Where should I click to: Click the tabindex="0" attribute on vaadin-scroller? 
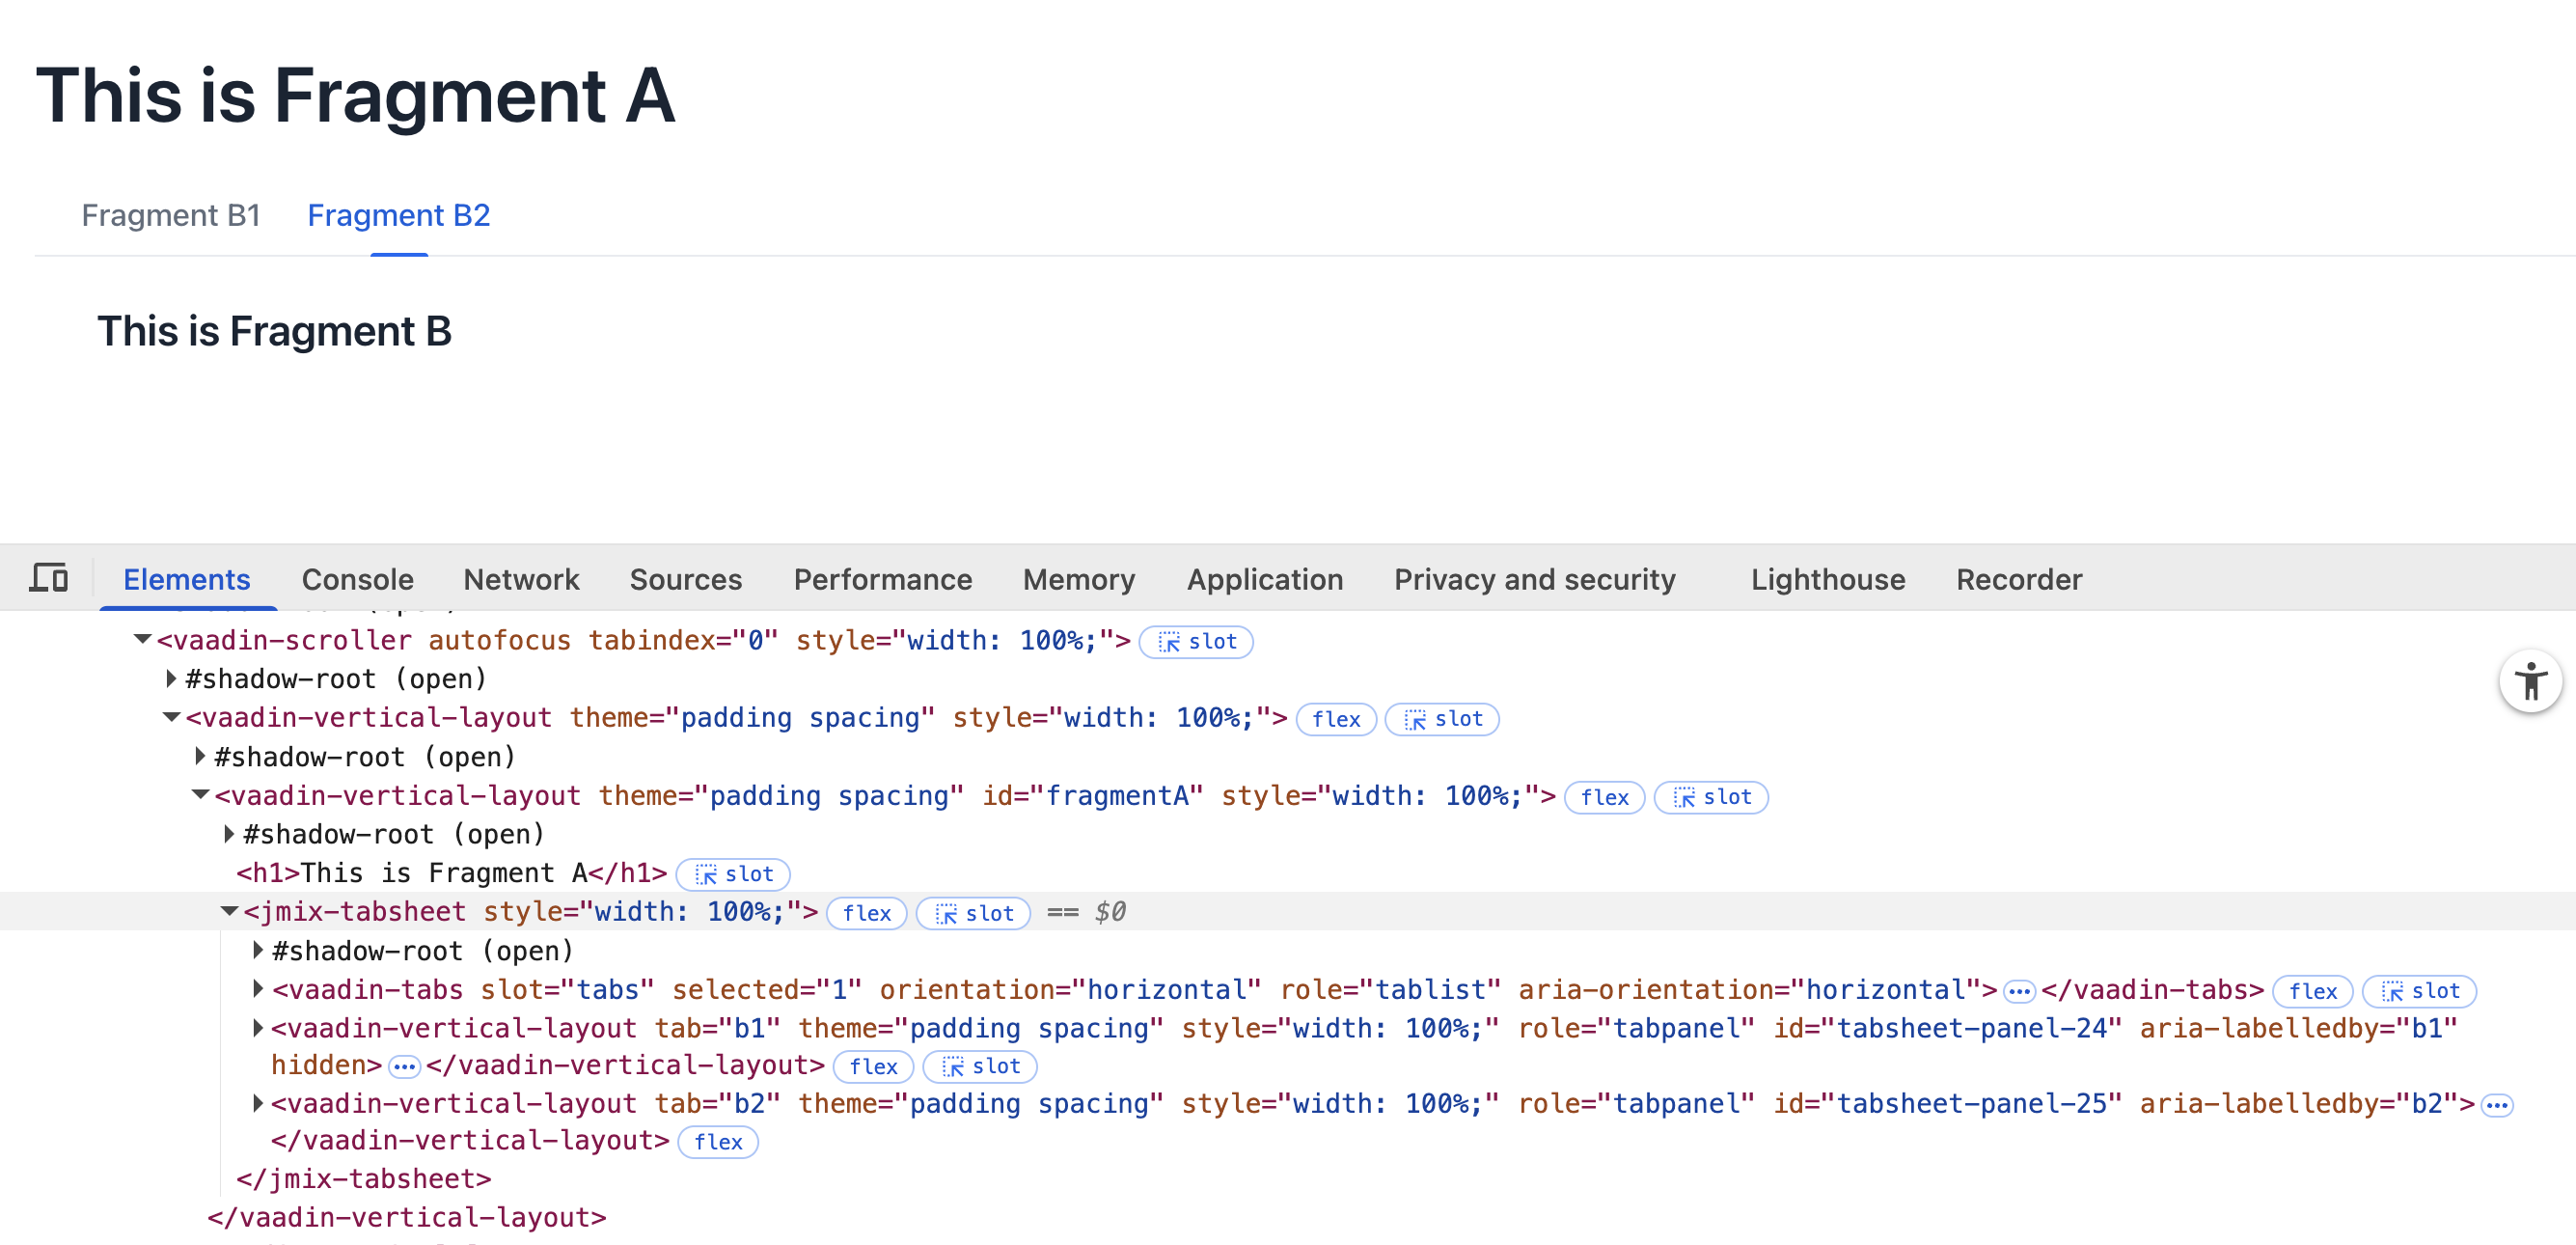(x=683, y=640)
